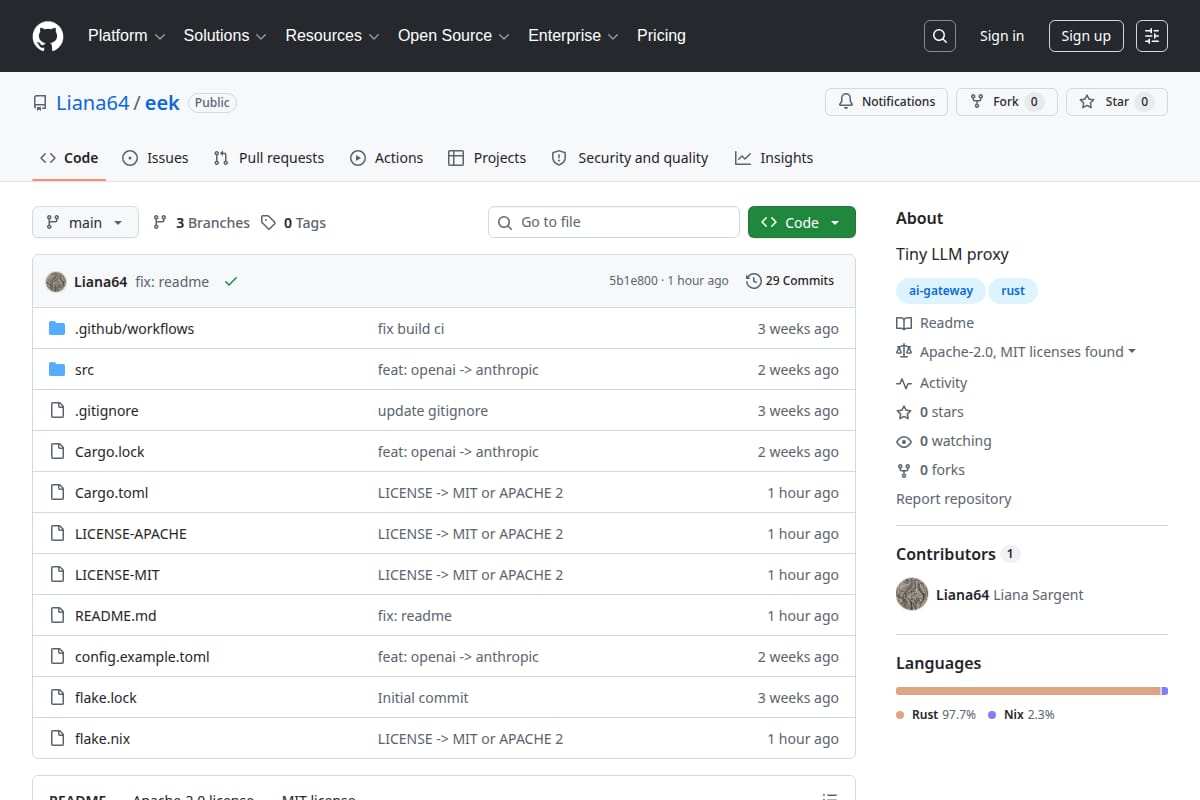
Task: Click the ai-gateway topic tag
Action: tap(940, 291)
